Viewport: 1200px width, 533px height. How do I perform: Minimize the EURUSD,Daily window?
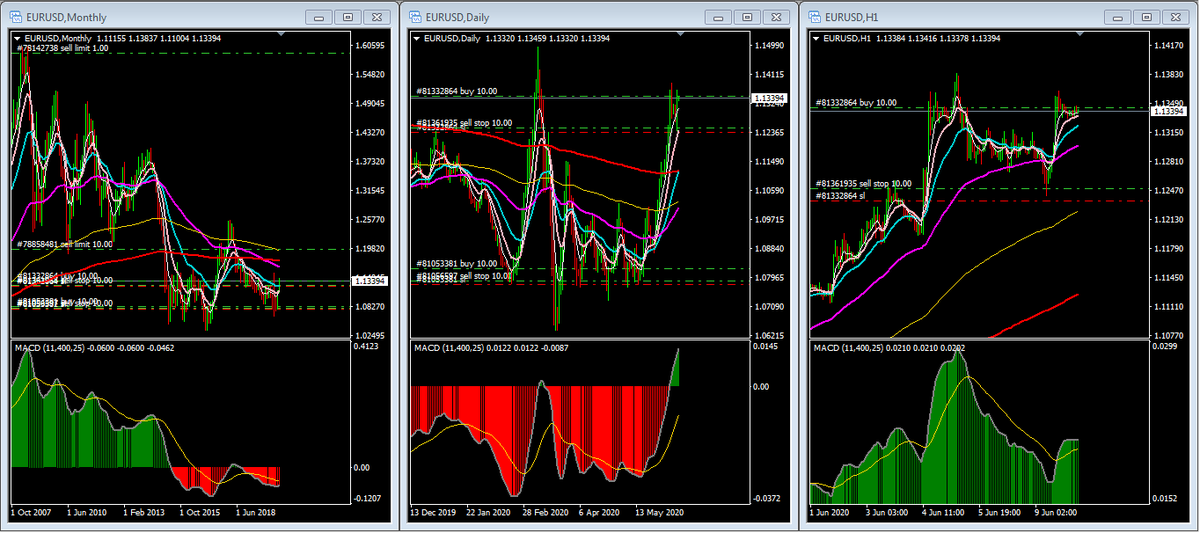[718, 17]
